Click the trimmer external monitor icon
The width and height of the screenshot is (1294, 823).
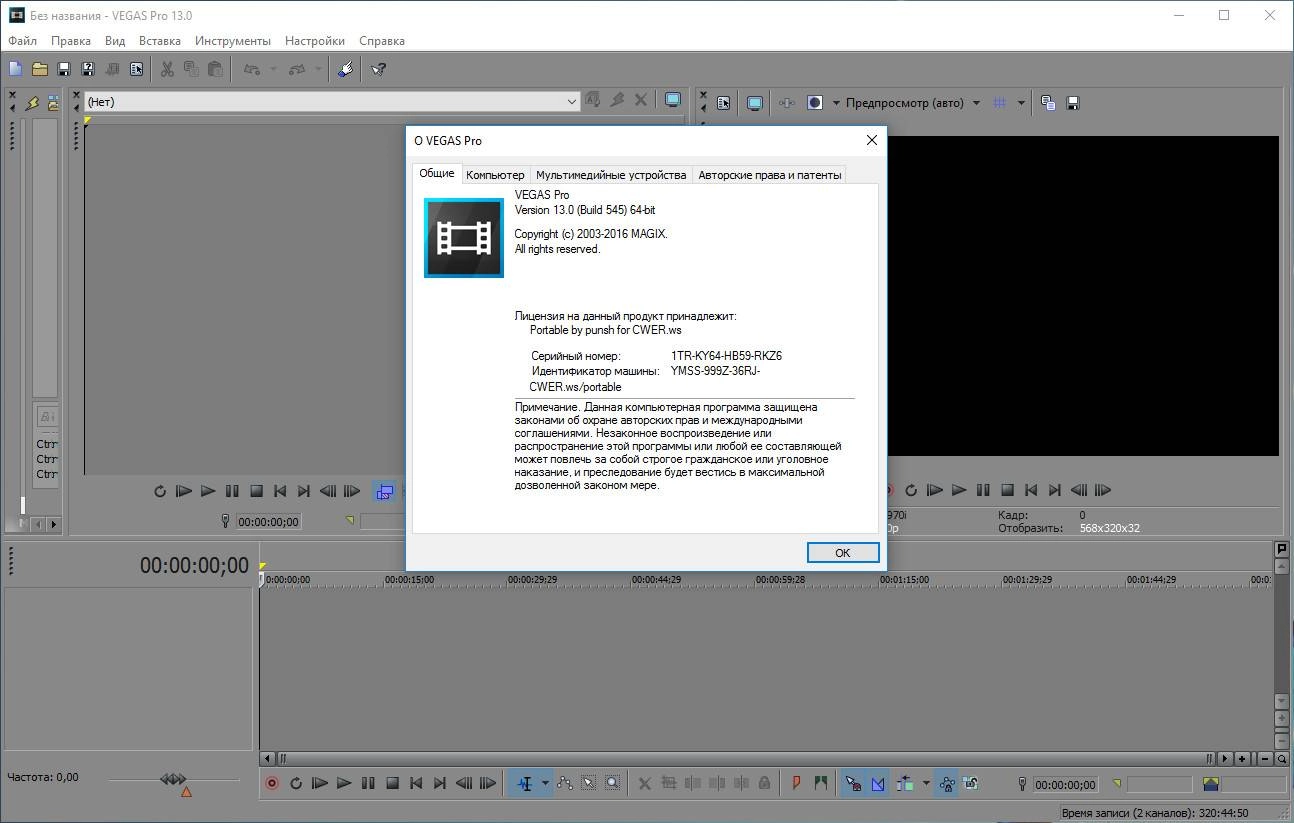(x=673, y=100)
